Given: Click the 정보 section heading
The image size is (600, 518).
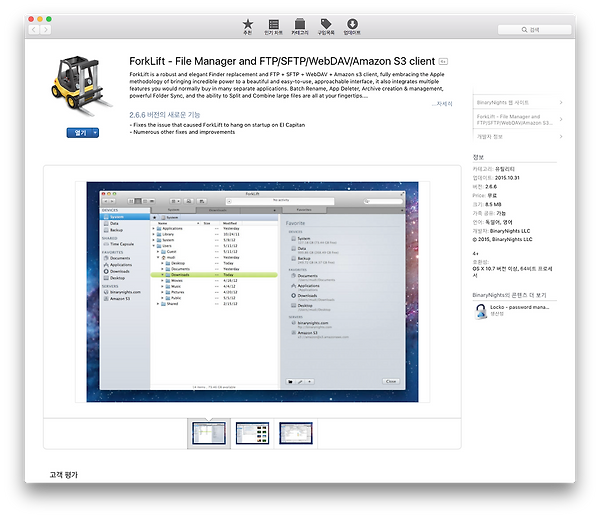Looking at the screenshot, I should 478,157.
